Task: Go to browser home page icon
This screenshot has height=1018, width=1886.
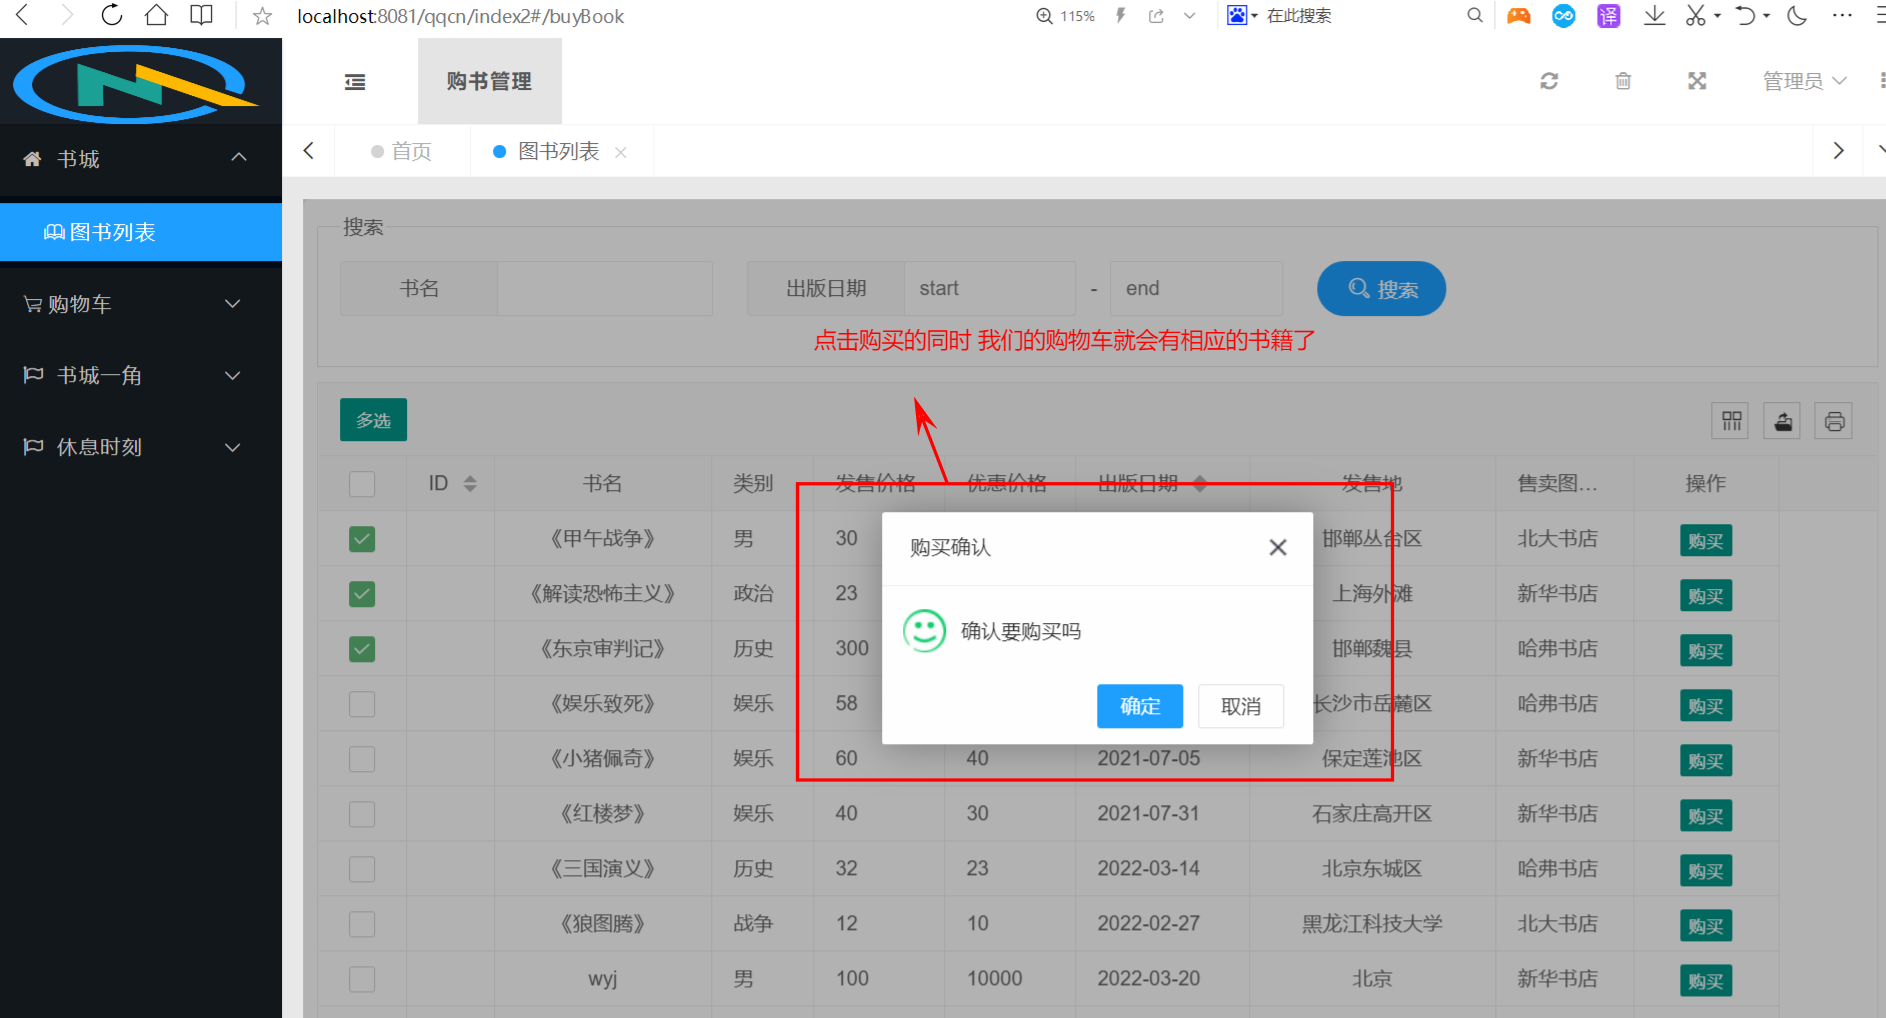Action: point(156,15)
